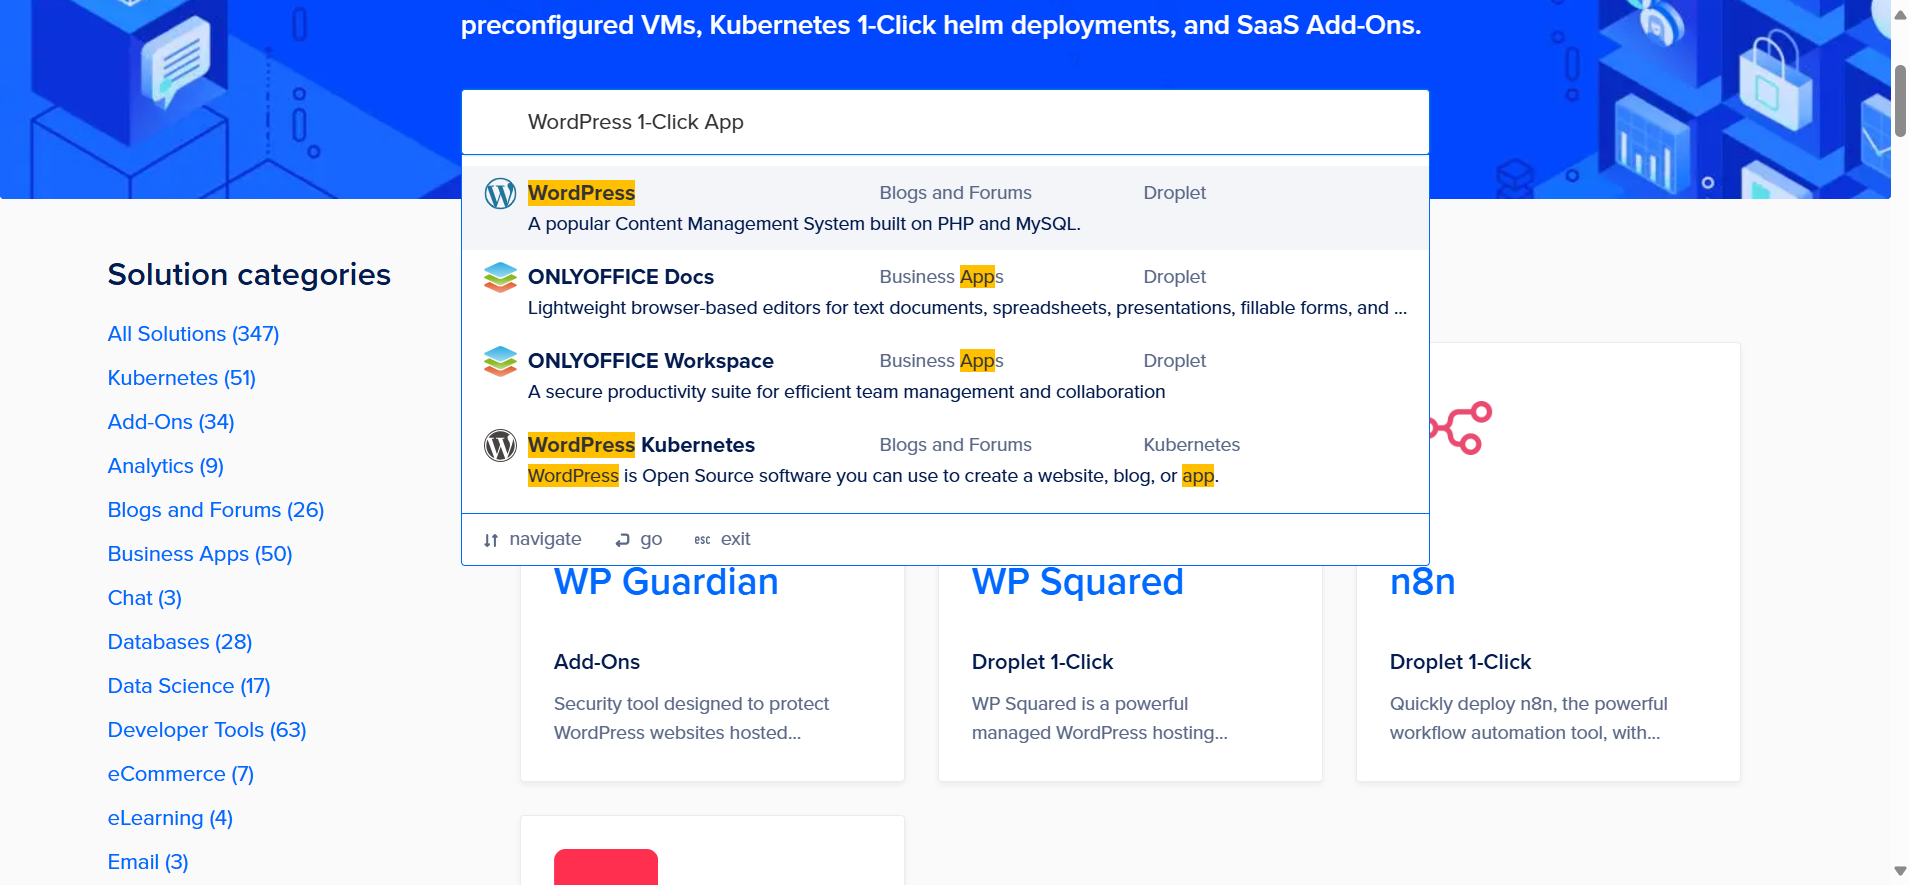This screenshot has height=885, width=1910.
Task: Click the 'navigate' hint in search footer
Action: point(532,539)
